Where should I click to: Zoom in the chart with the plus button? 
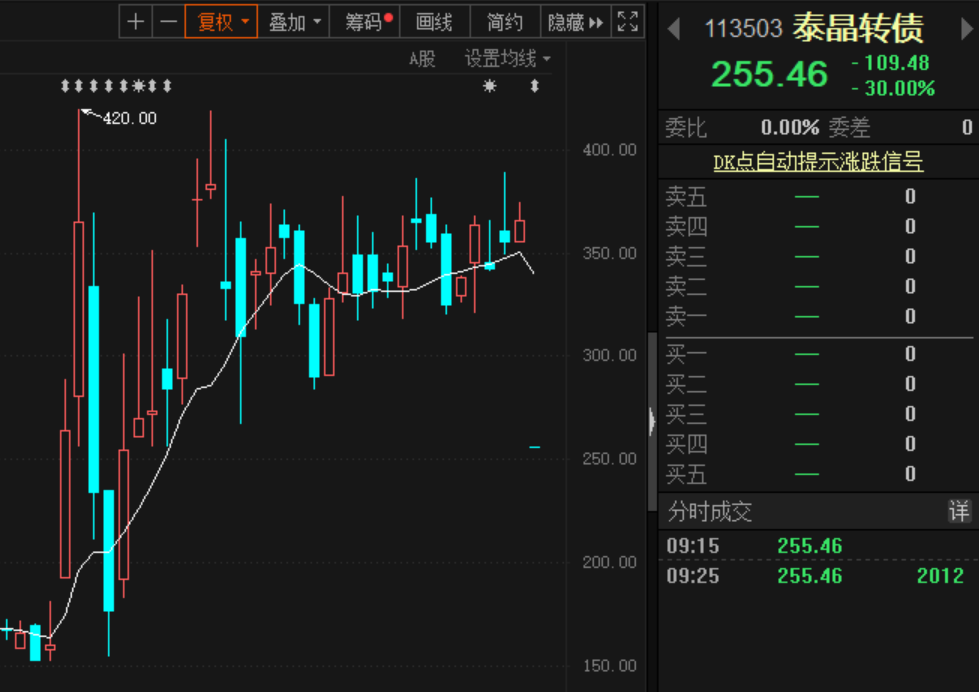(x=135, y=22)
